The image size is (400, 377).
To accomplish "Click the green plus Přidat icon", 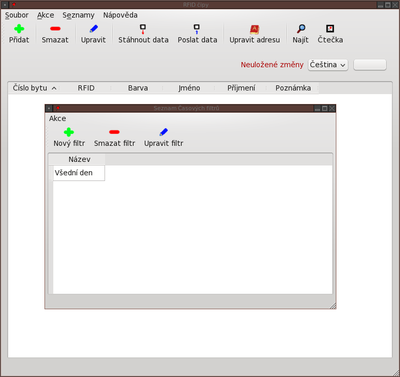I will coord(19,29).
